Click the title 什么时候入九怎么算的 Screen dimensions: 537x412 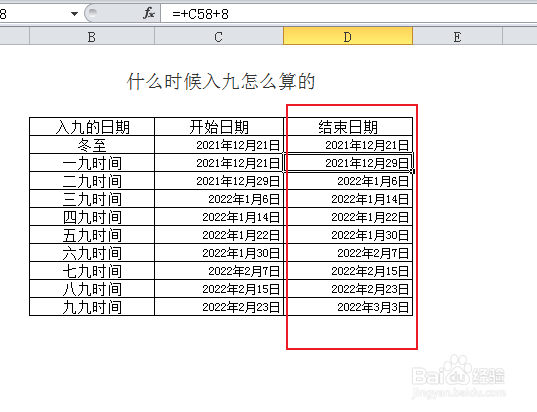pos(221,82)
